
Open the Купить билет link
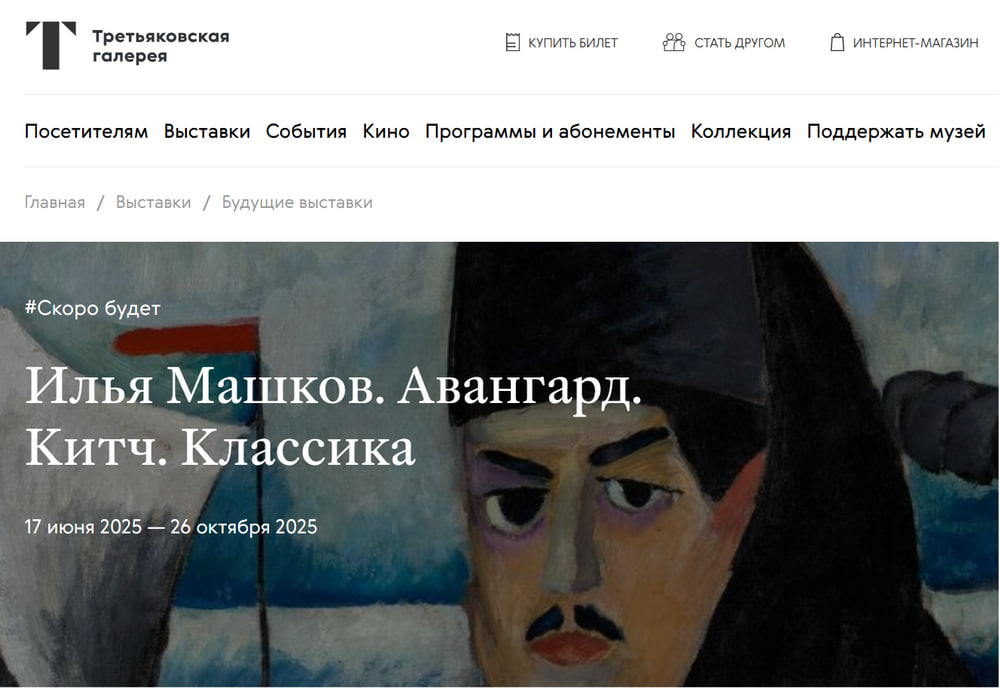point(573,43)
